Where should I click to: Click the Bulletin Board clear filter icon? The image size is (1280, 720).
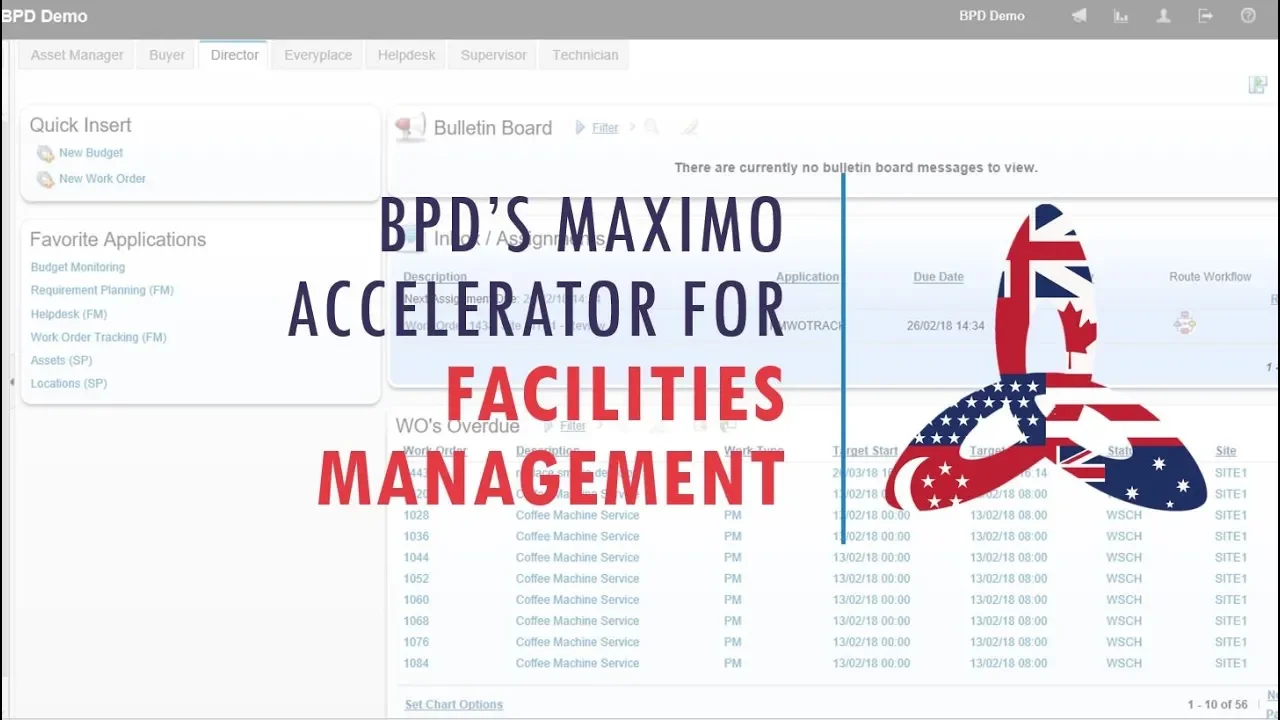click(x=689, y=127)
